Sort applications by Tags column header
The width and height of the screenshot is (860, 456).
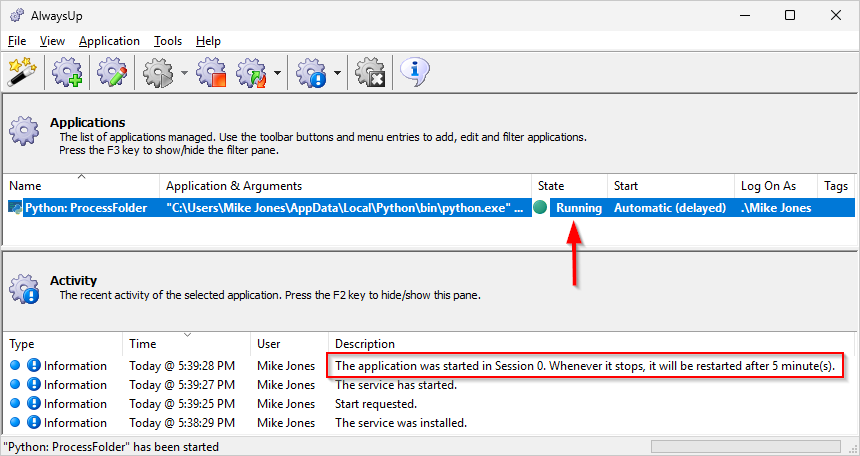tap(836, 186)
